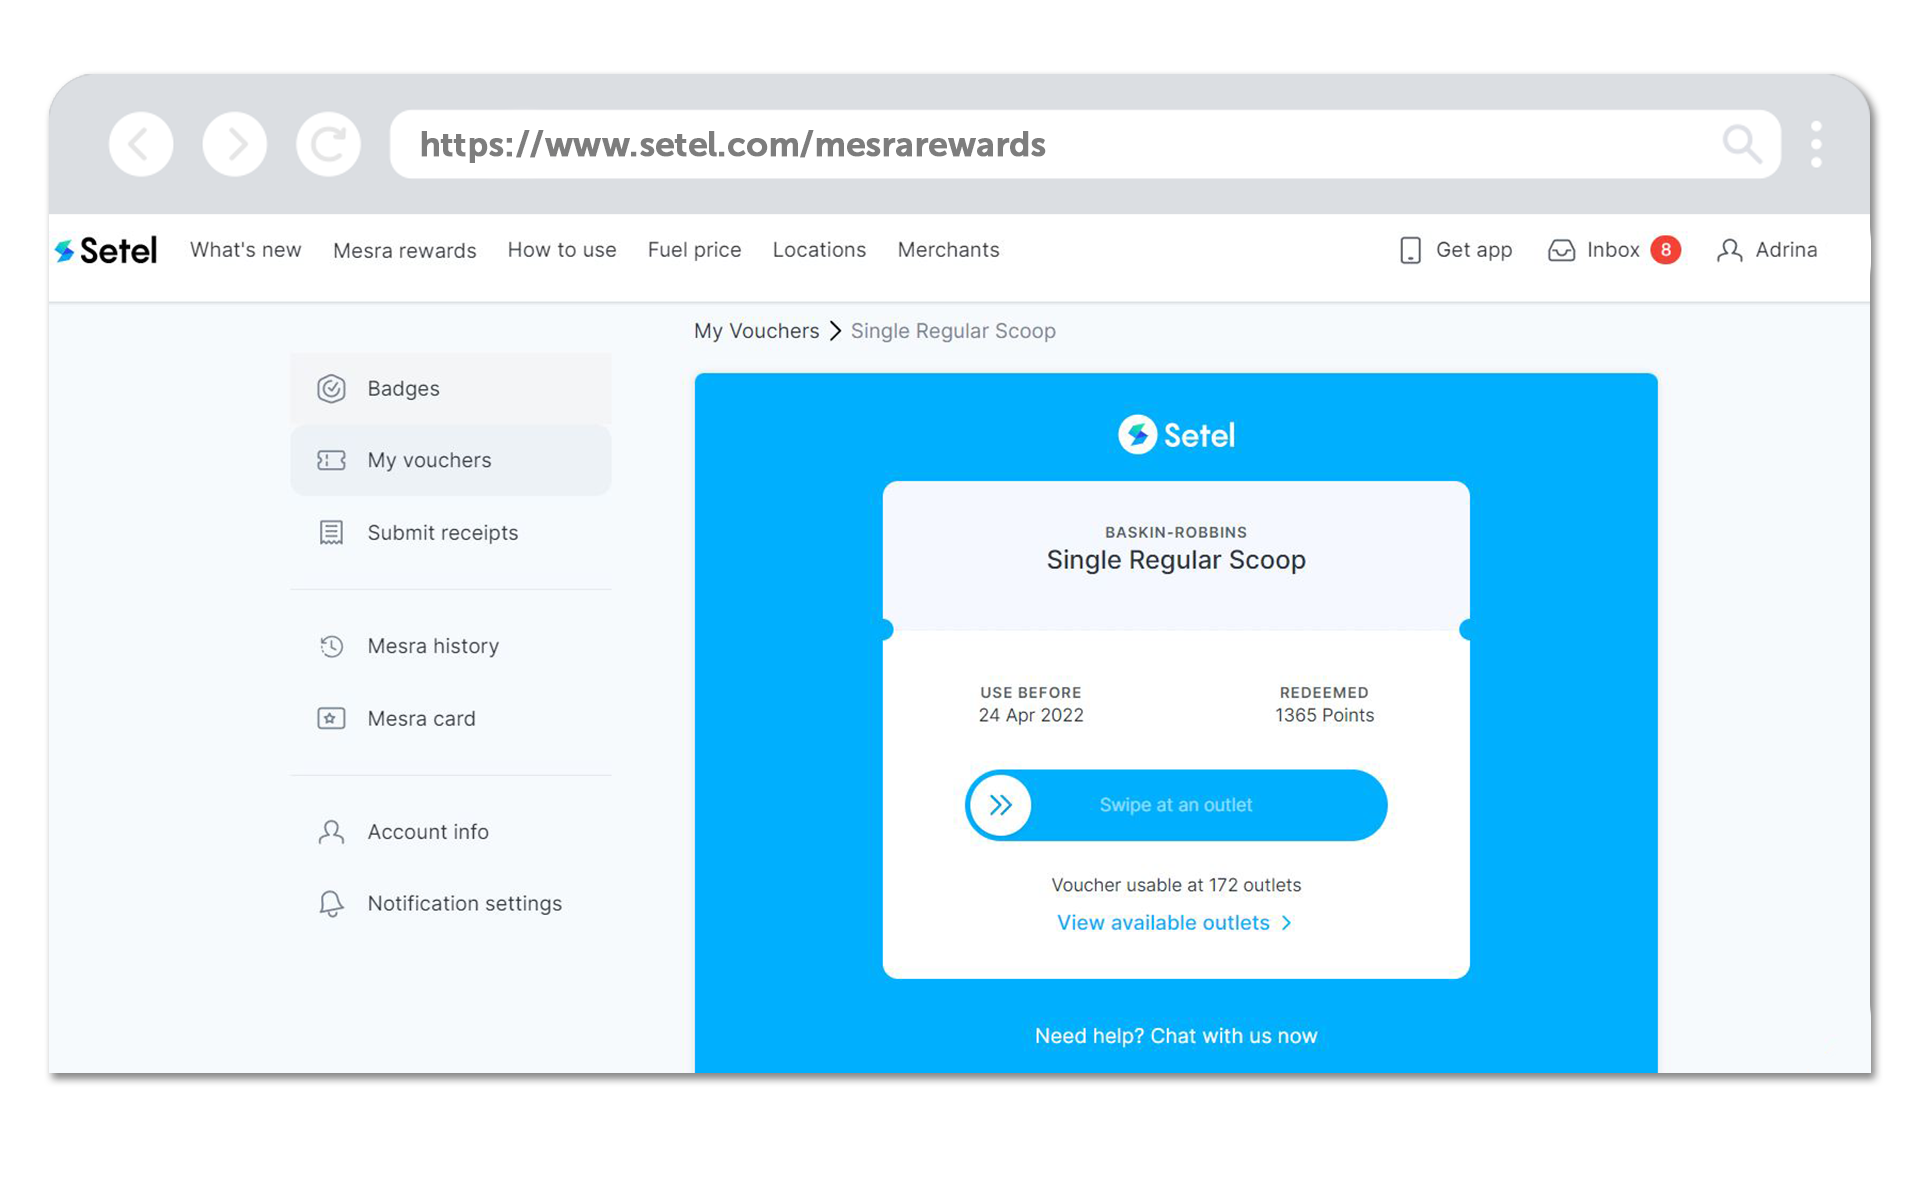This screenshot has height=1200, width=1920.
Task: Go to Mesra rewards menu item
Action: pyautogui.click(x=404, y=250)
